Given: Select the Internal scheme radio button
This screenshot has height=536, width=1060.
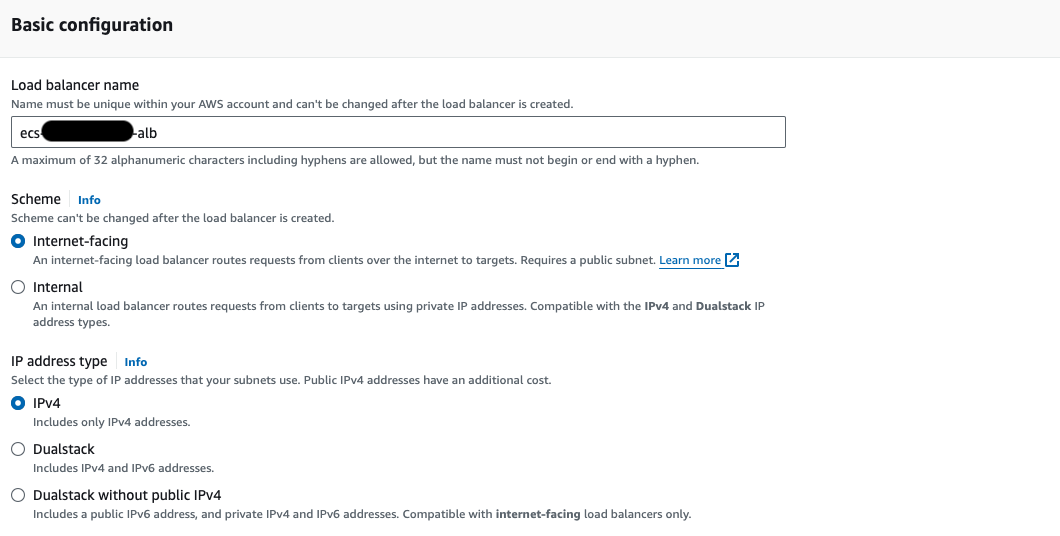Looking at the screenshot, I should tap(18, 287).
